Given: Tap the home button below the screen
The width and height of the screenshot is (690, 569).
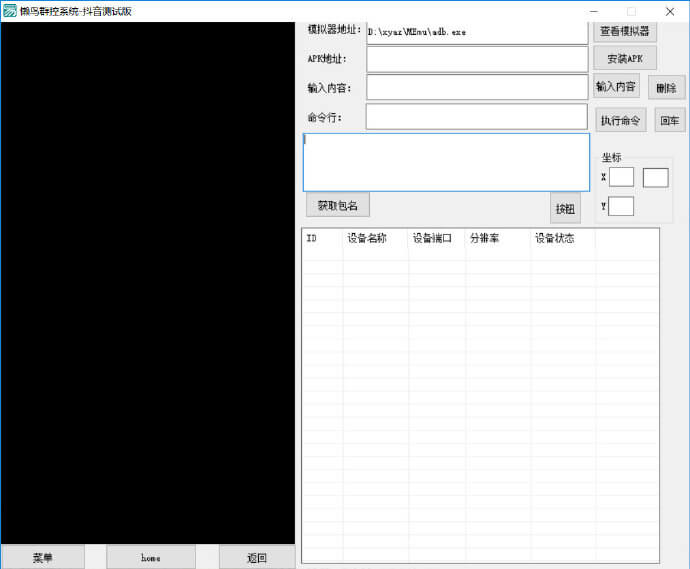Looking at the screenshot, I should click(151, 557).
